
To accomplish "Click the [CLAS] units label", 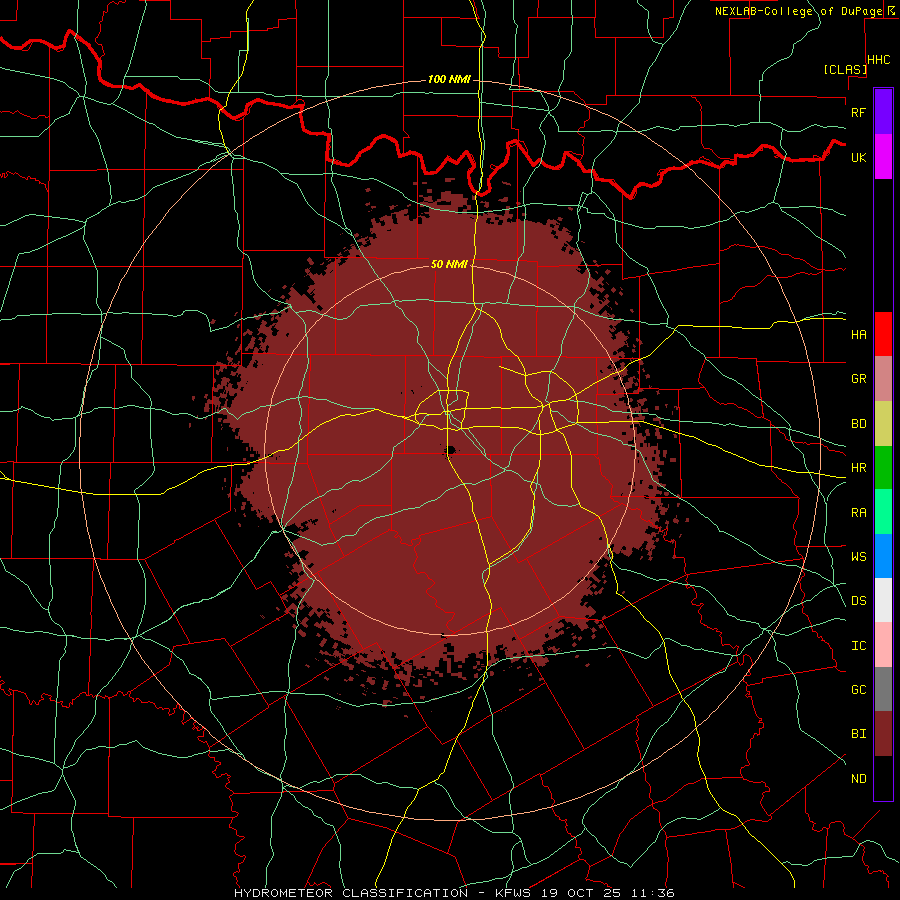I will [845, 69].
